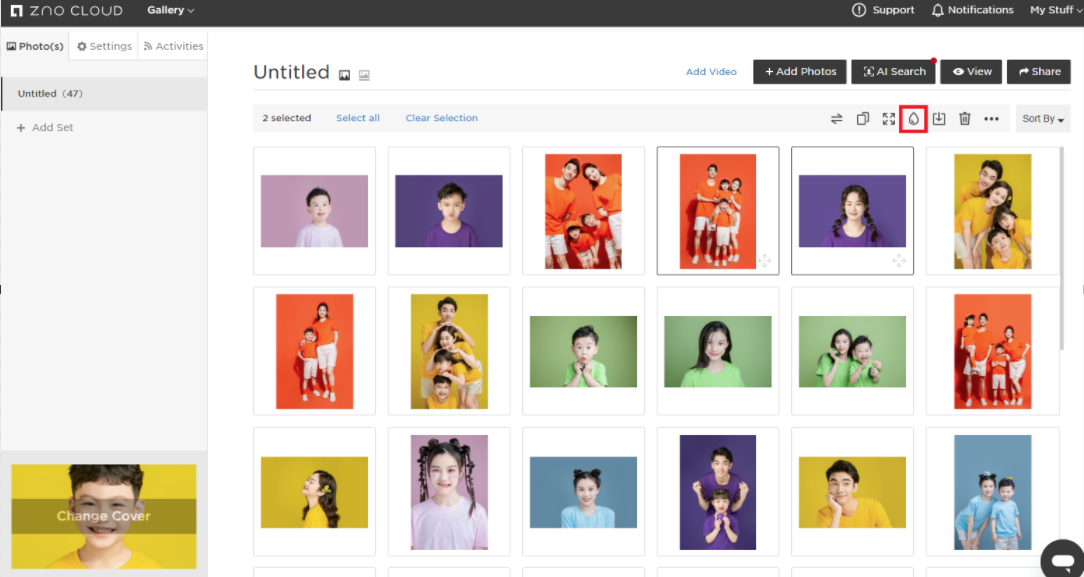Click the photo grid vertical scrollbar
The height and width of the screenshot is (577, 1084).
pyautogui.click(x=1064, y=249)
